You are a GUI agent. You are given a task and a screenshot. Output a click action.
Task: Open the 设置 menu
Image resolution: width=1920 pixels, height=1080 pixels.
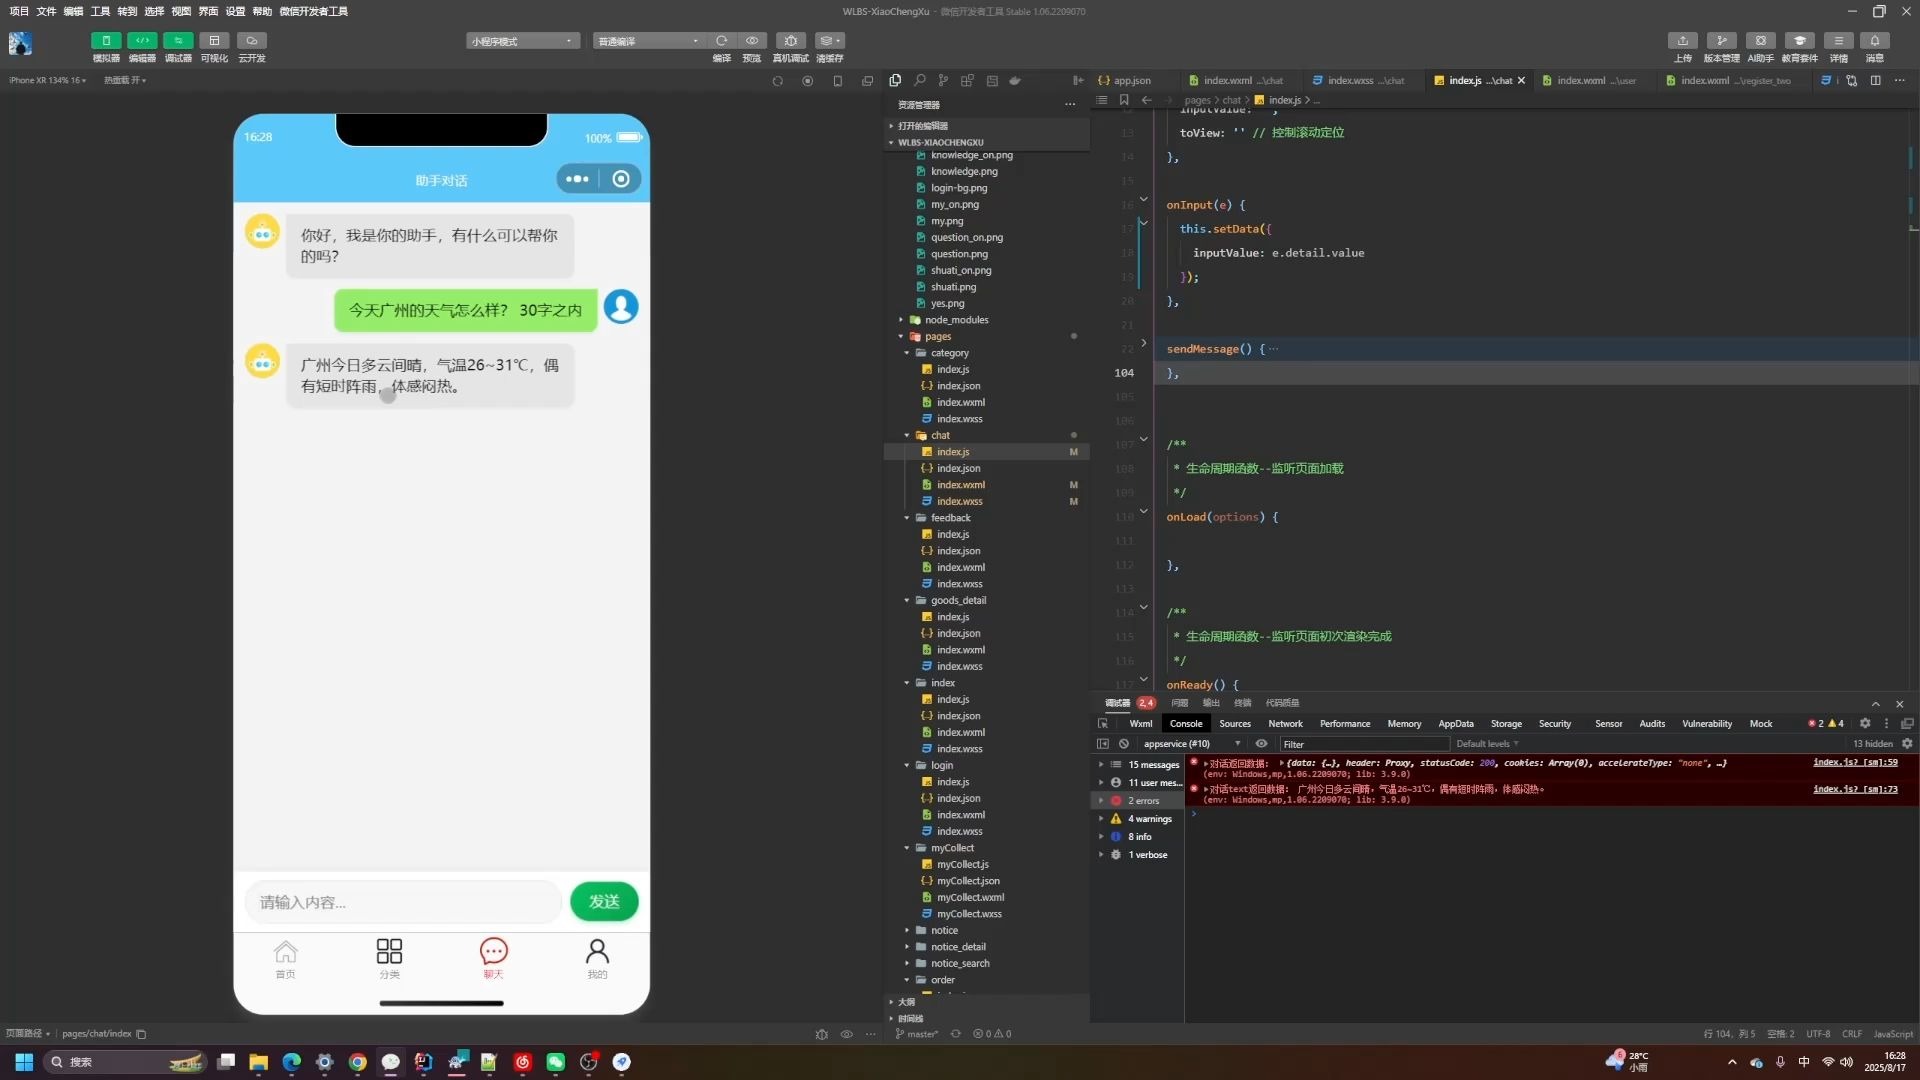tap(235, 11)
